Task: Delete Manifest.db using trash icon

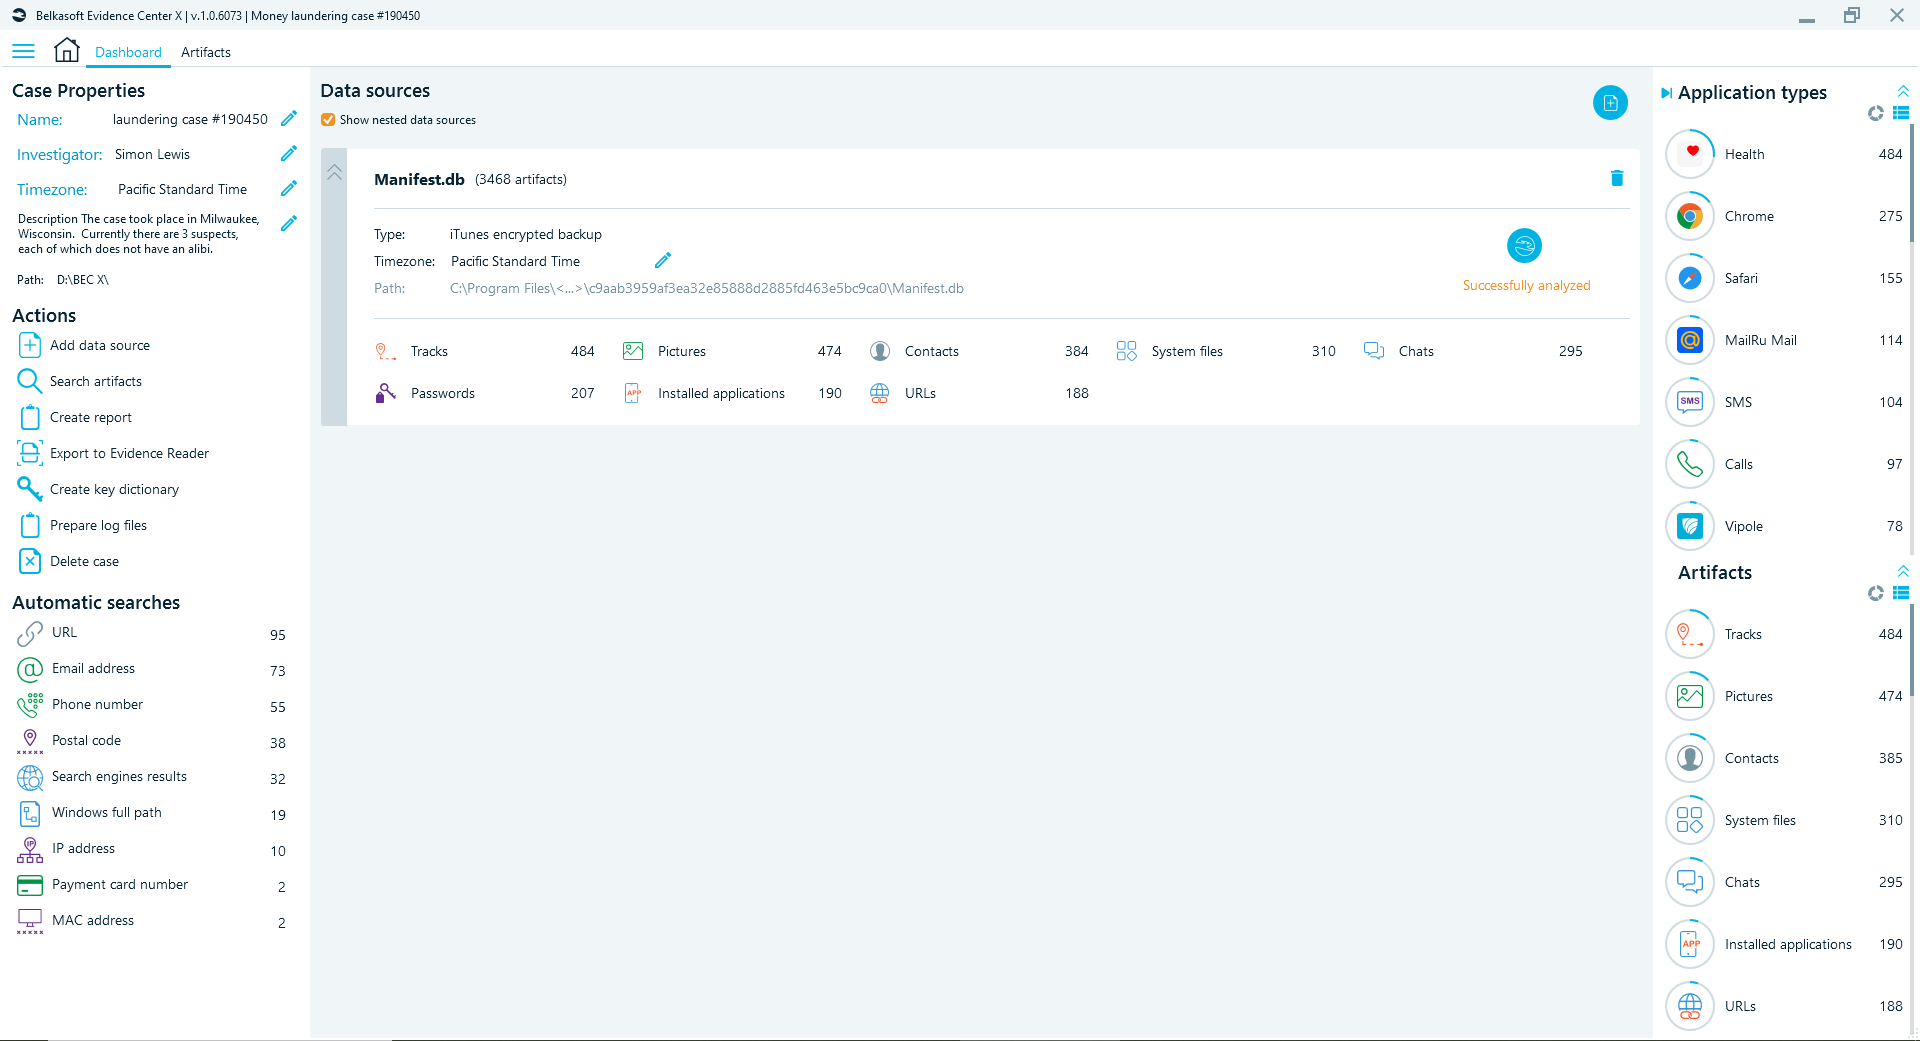Action: click(x=1617, y=178)
